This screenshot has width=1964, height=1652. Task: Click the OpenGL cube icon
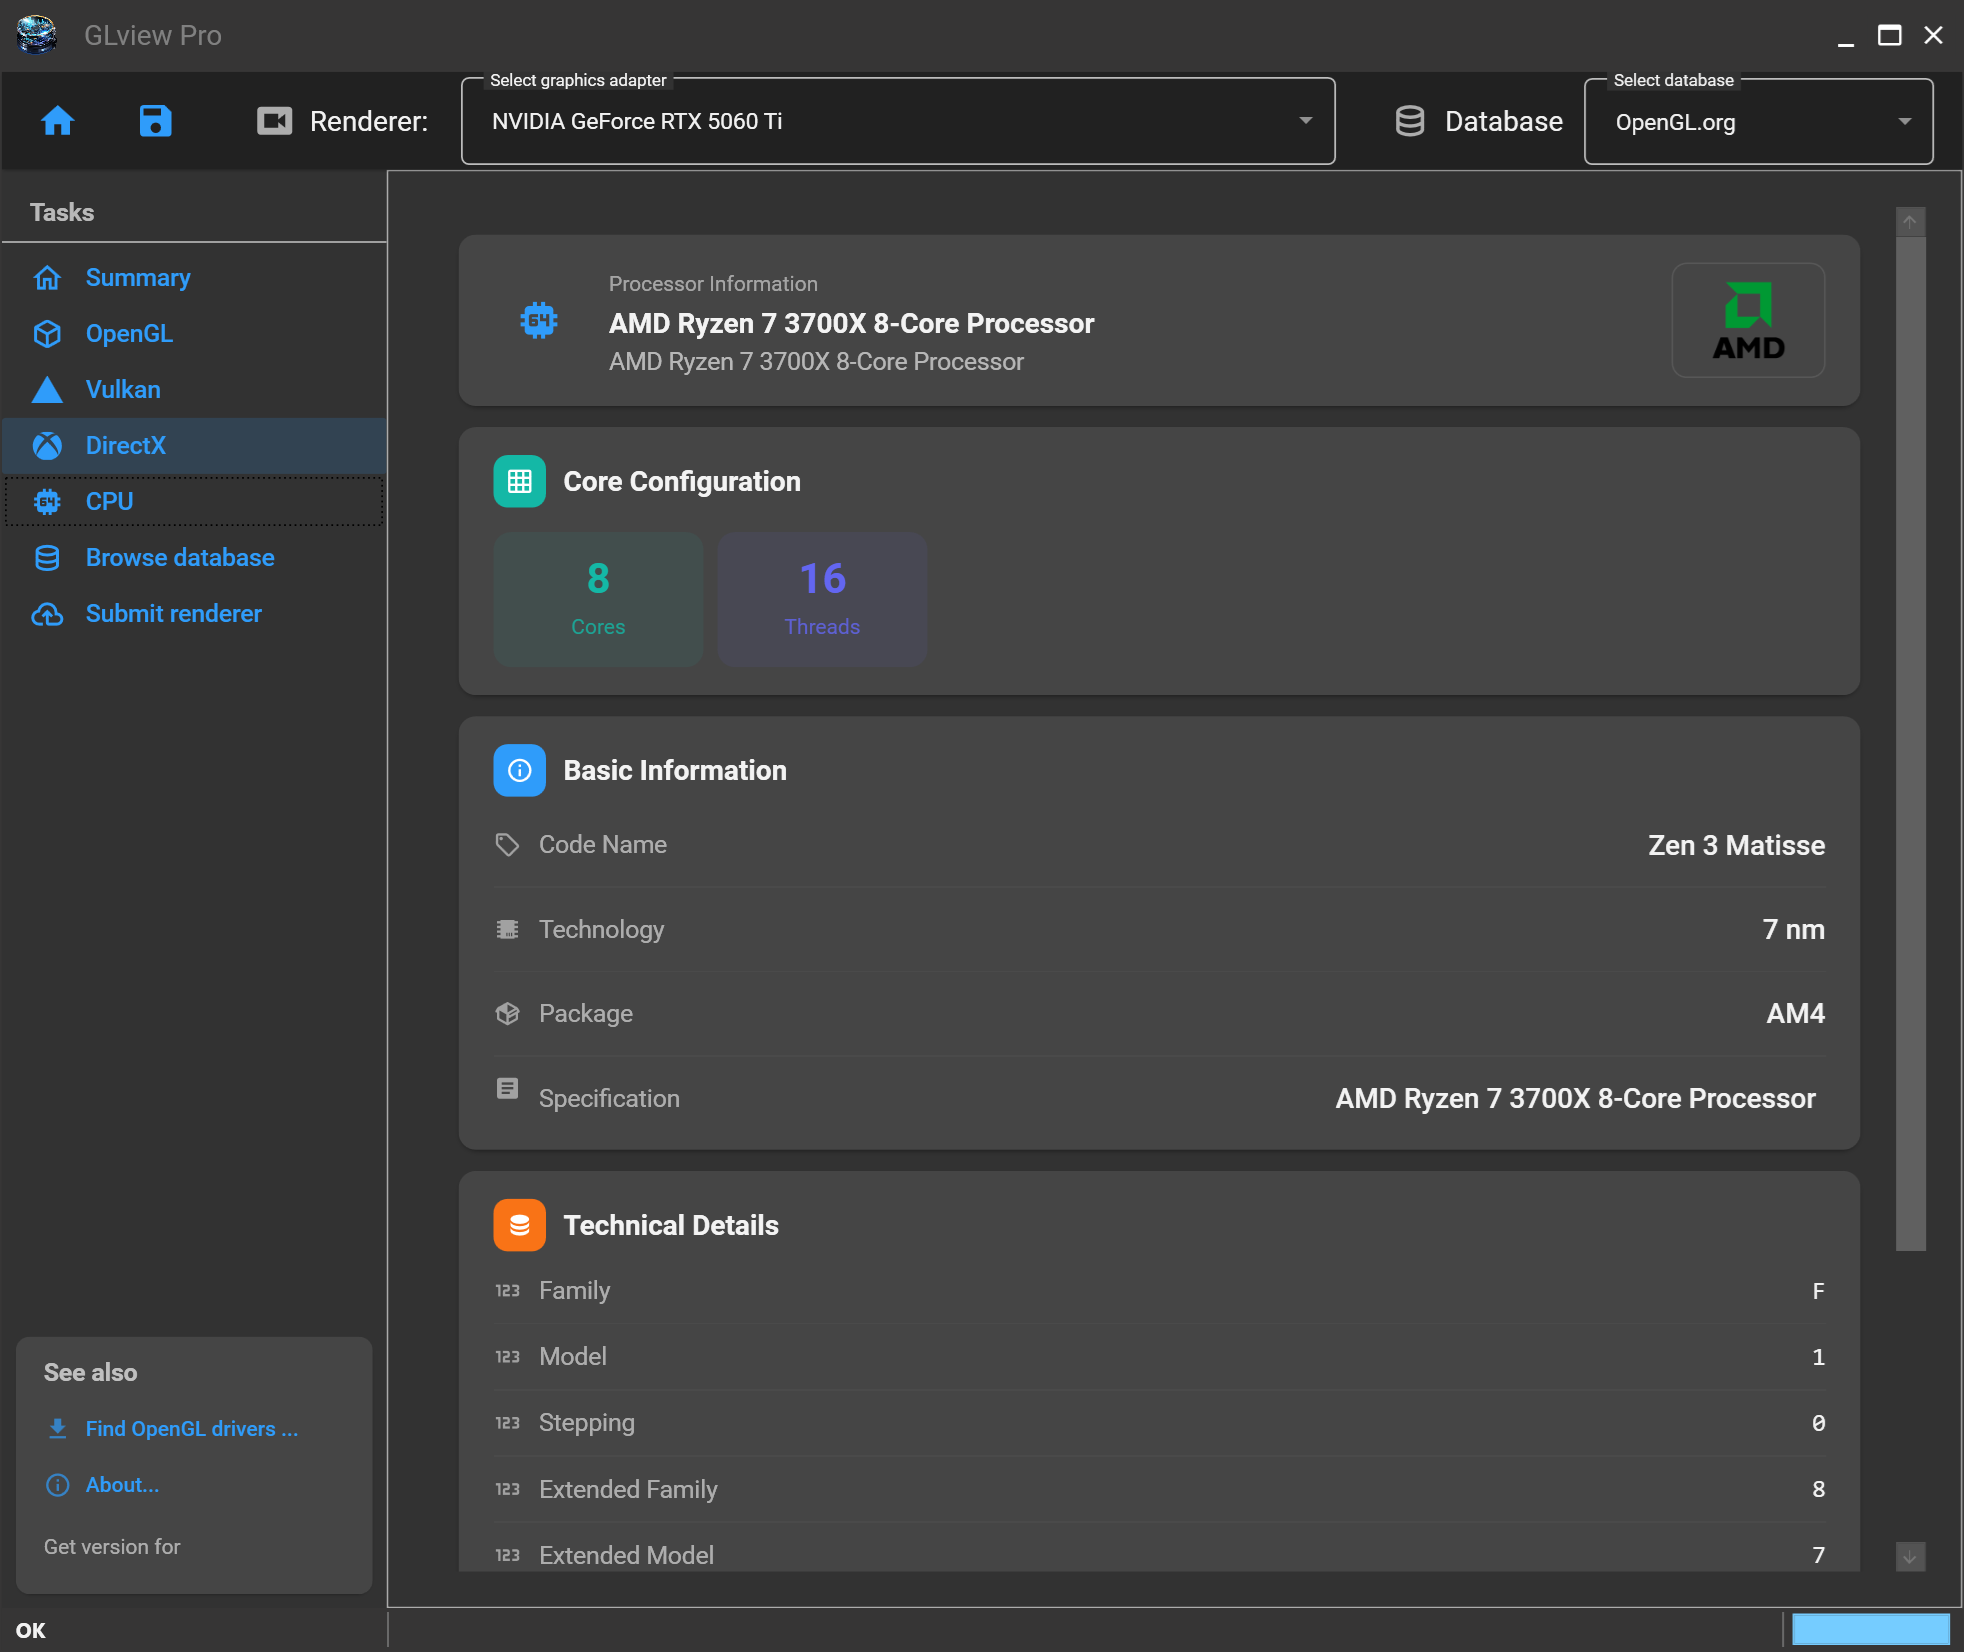[47, 333]
